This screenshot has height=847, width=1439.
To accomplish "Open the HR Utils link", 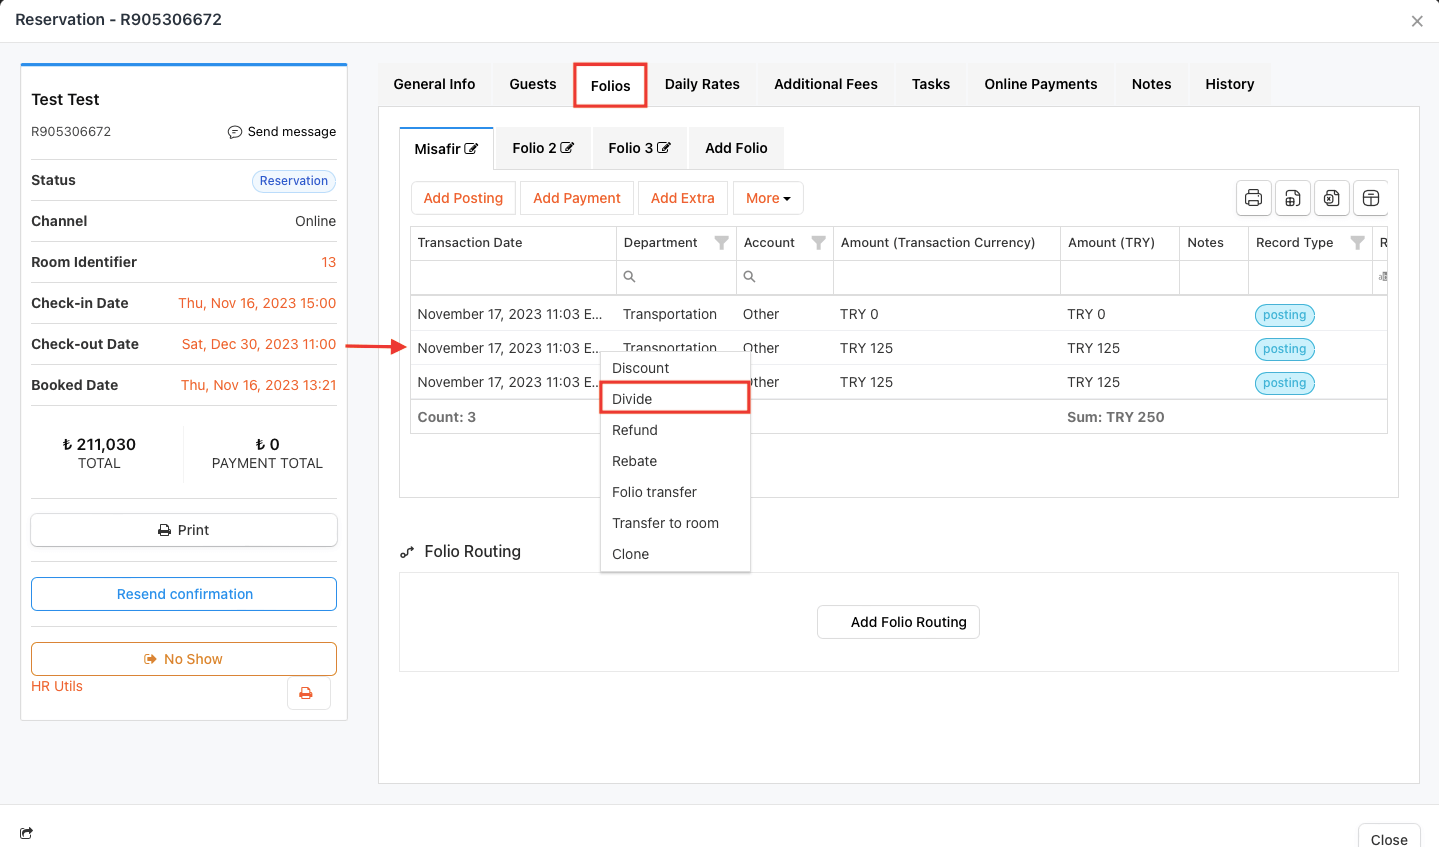I will point(57,686).
